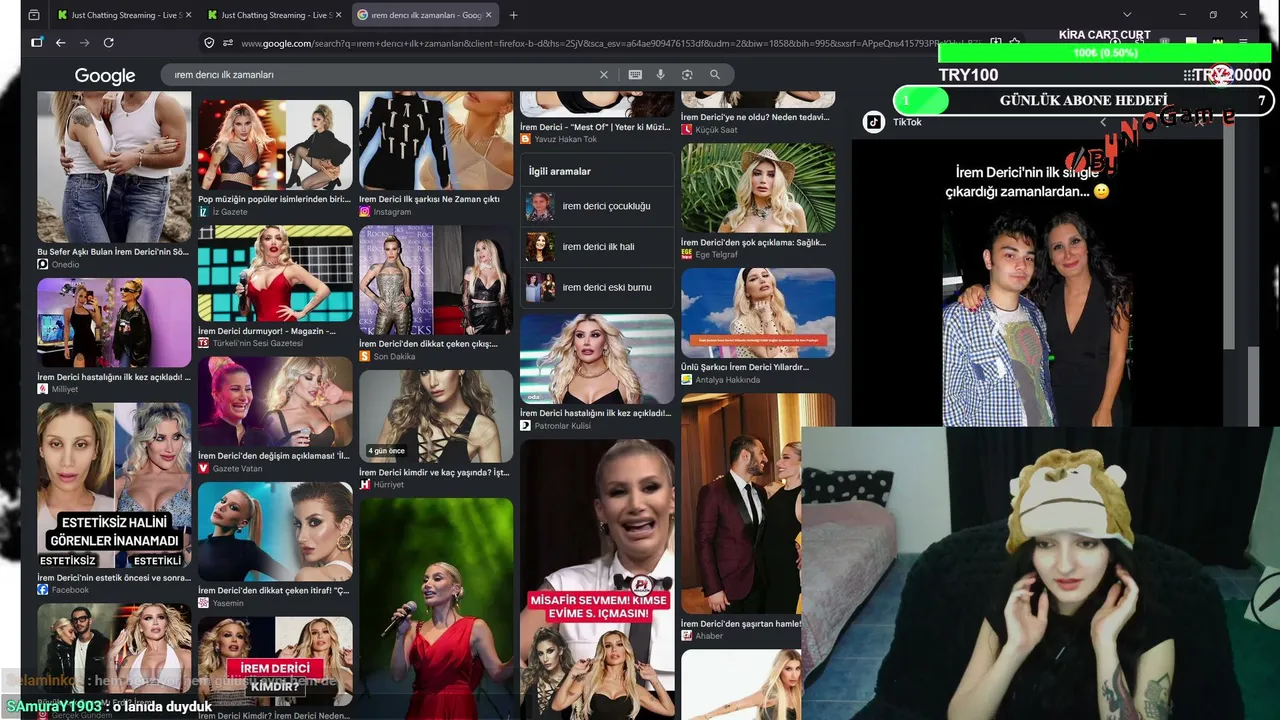Viewport: 1280px width, 720px height.
Task: Open Gazete Vatan 'değişim açıklaması' result
Action: click(x=274, y=456)
